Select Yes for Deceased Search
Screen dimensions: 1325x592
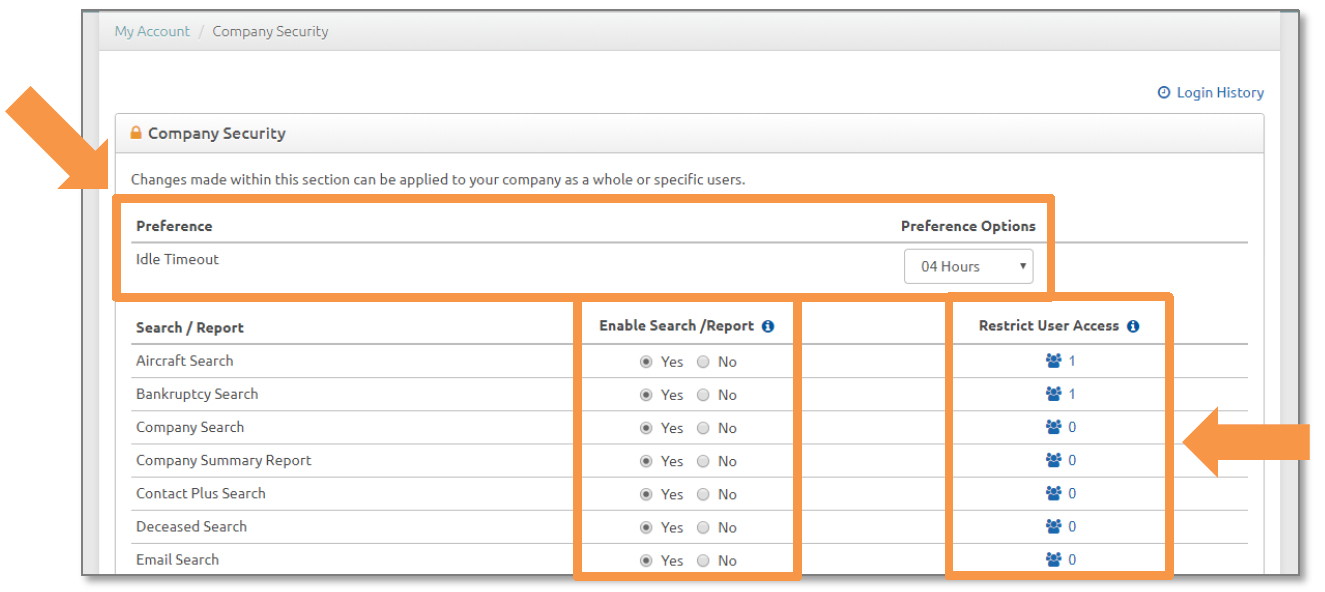(646, 527)
